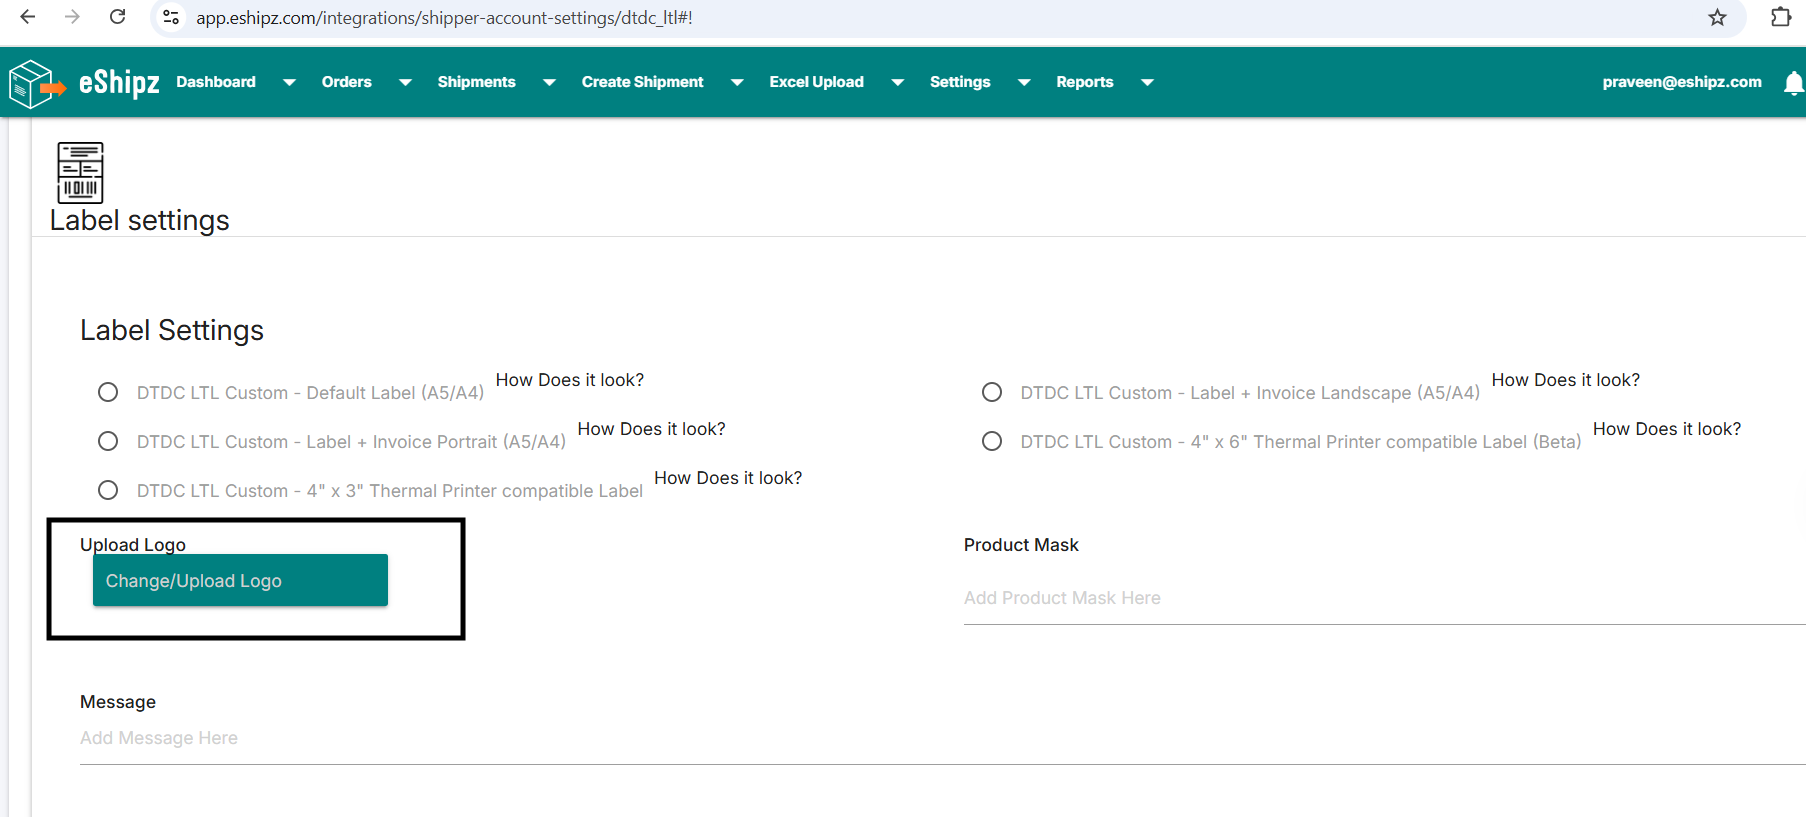
Task: Click praveen@eshipz.com account link
Action: [1682, 82]
